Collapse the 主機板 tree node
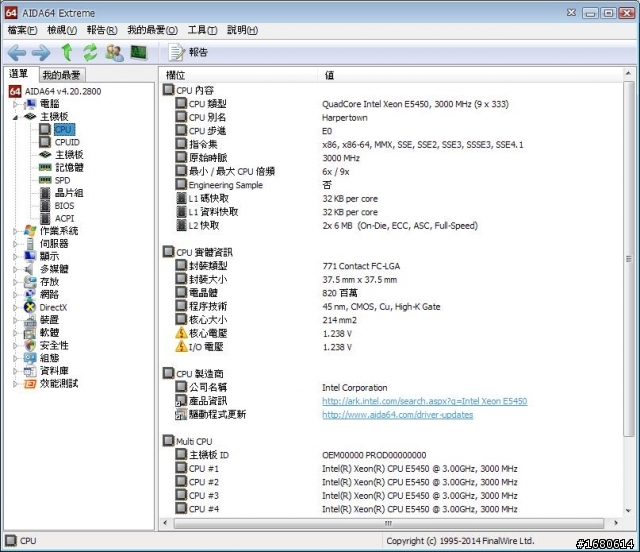 point(15,117)
